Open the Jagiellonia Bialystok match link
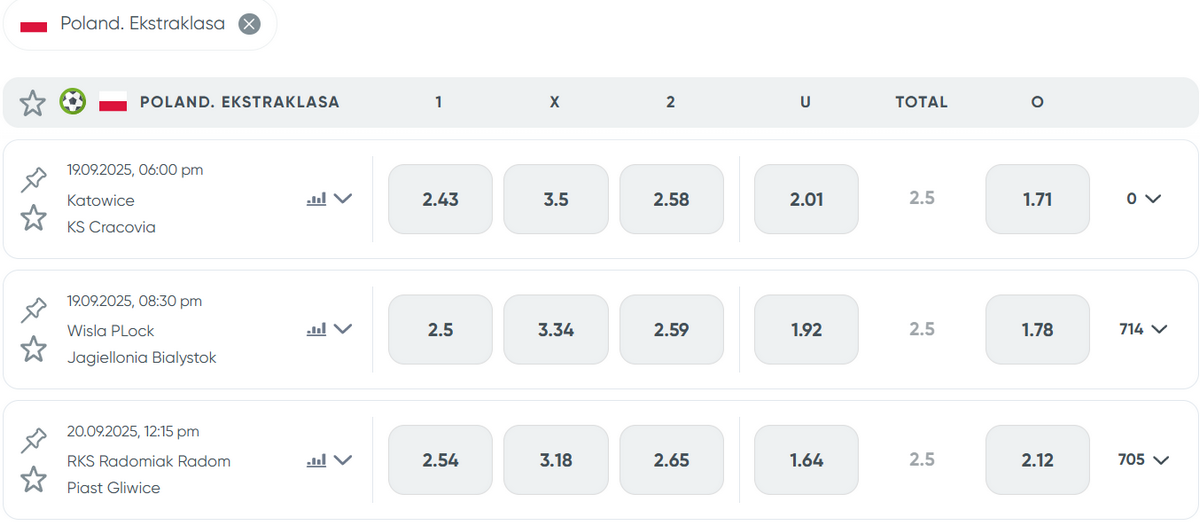1200x526 pixels. 141,357
